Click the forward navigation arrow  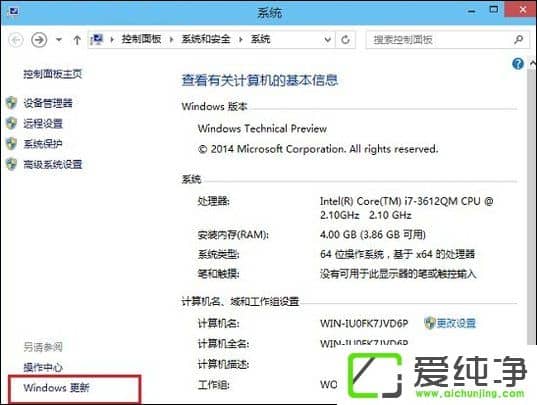[39, 40]
